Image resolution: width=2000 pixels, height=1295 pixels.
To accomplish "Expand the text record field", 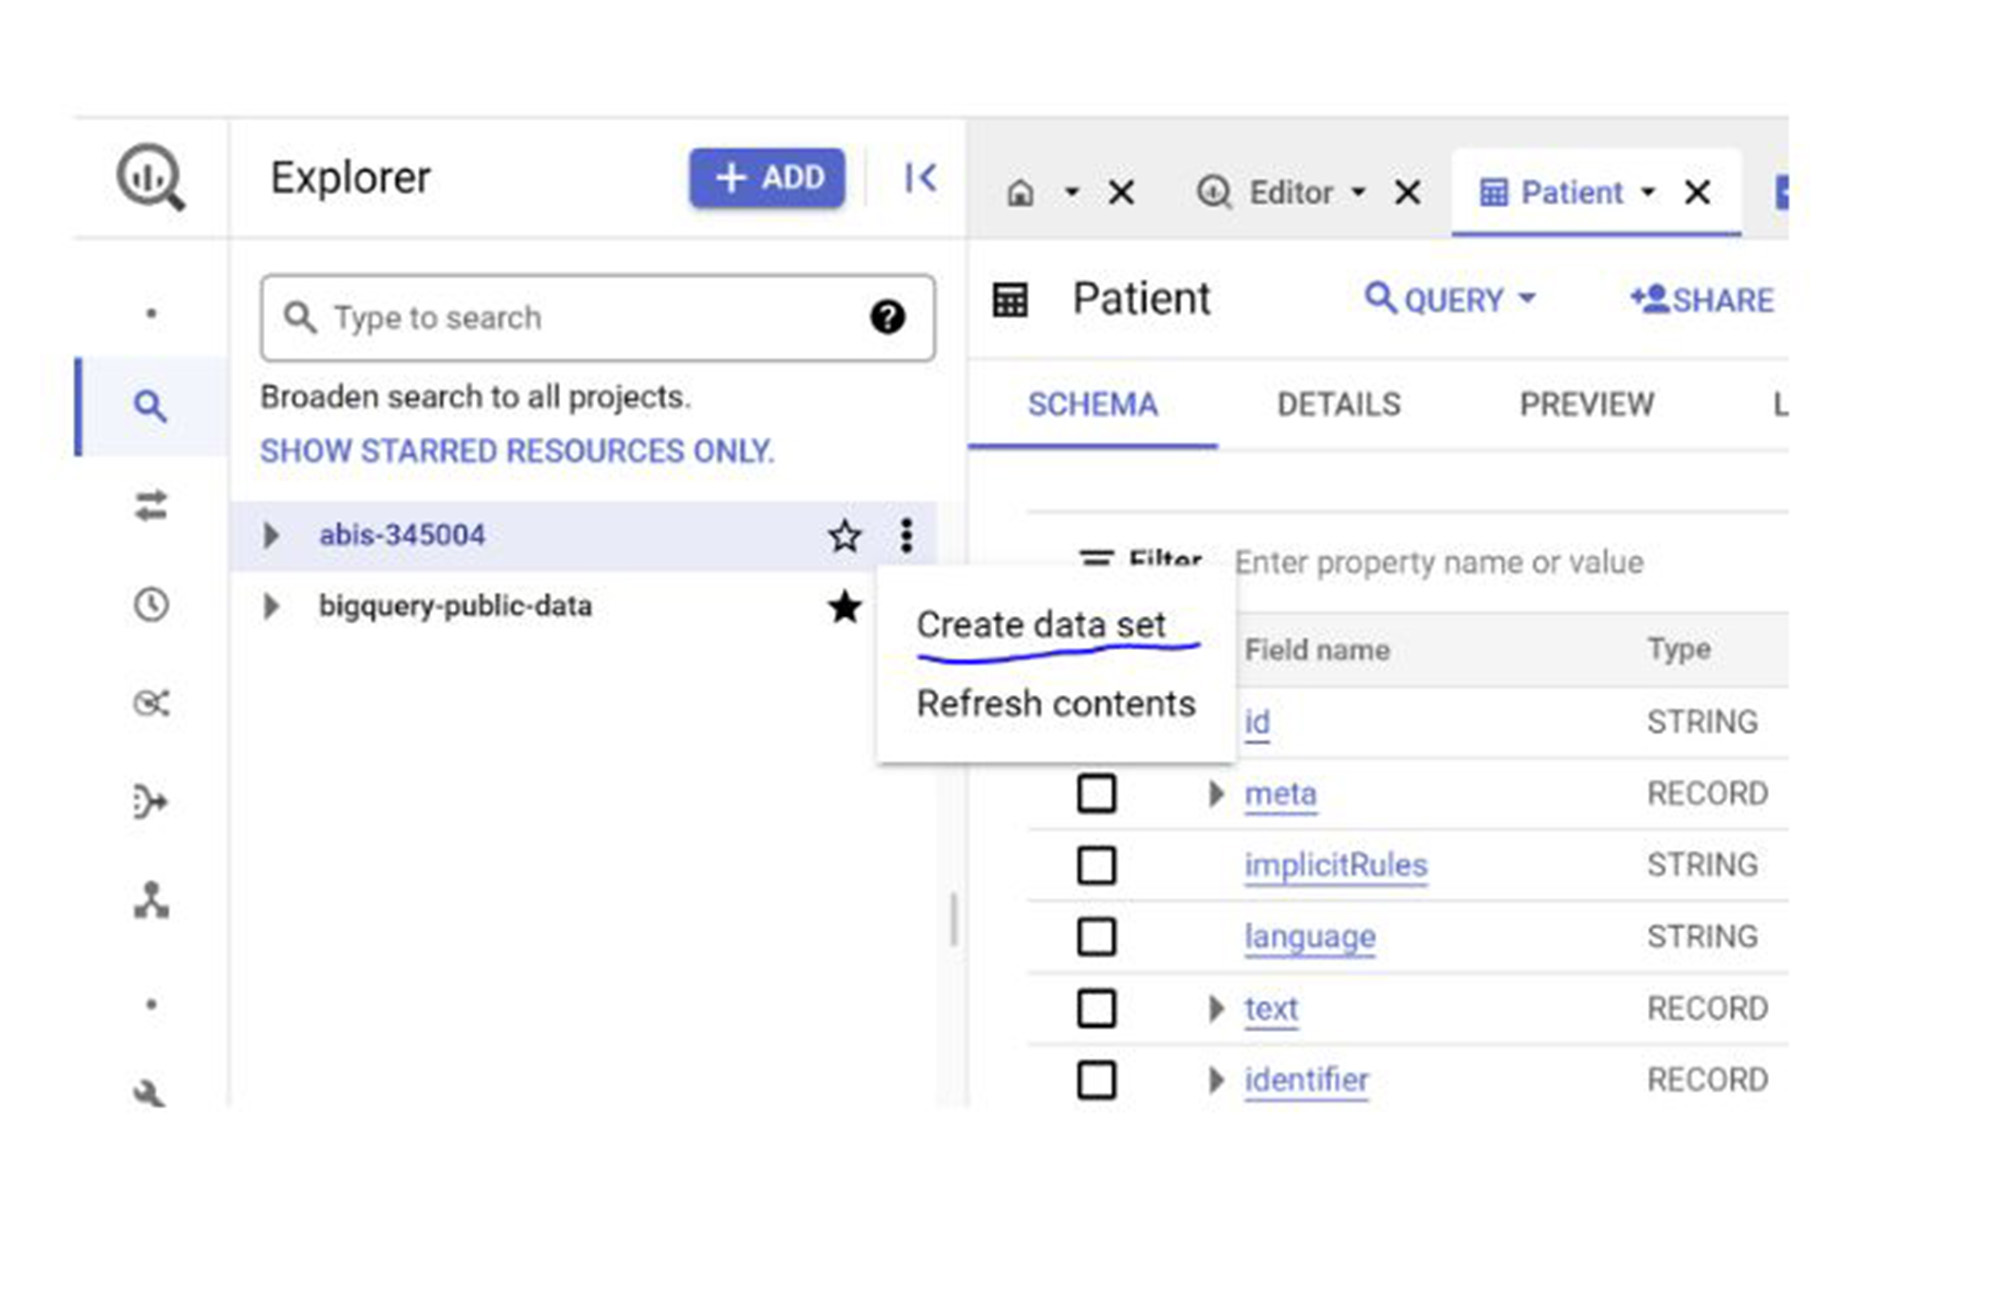I will 1216,1008.
